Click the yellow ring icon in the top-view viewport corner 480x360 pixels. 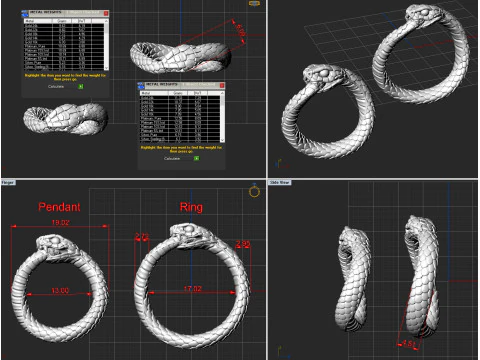[254, 3]
